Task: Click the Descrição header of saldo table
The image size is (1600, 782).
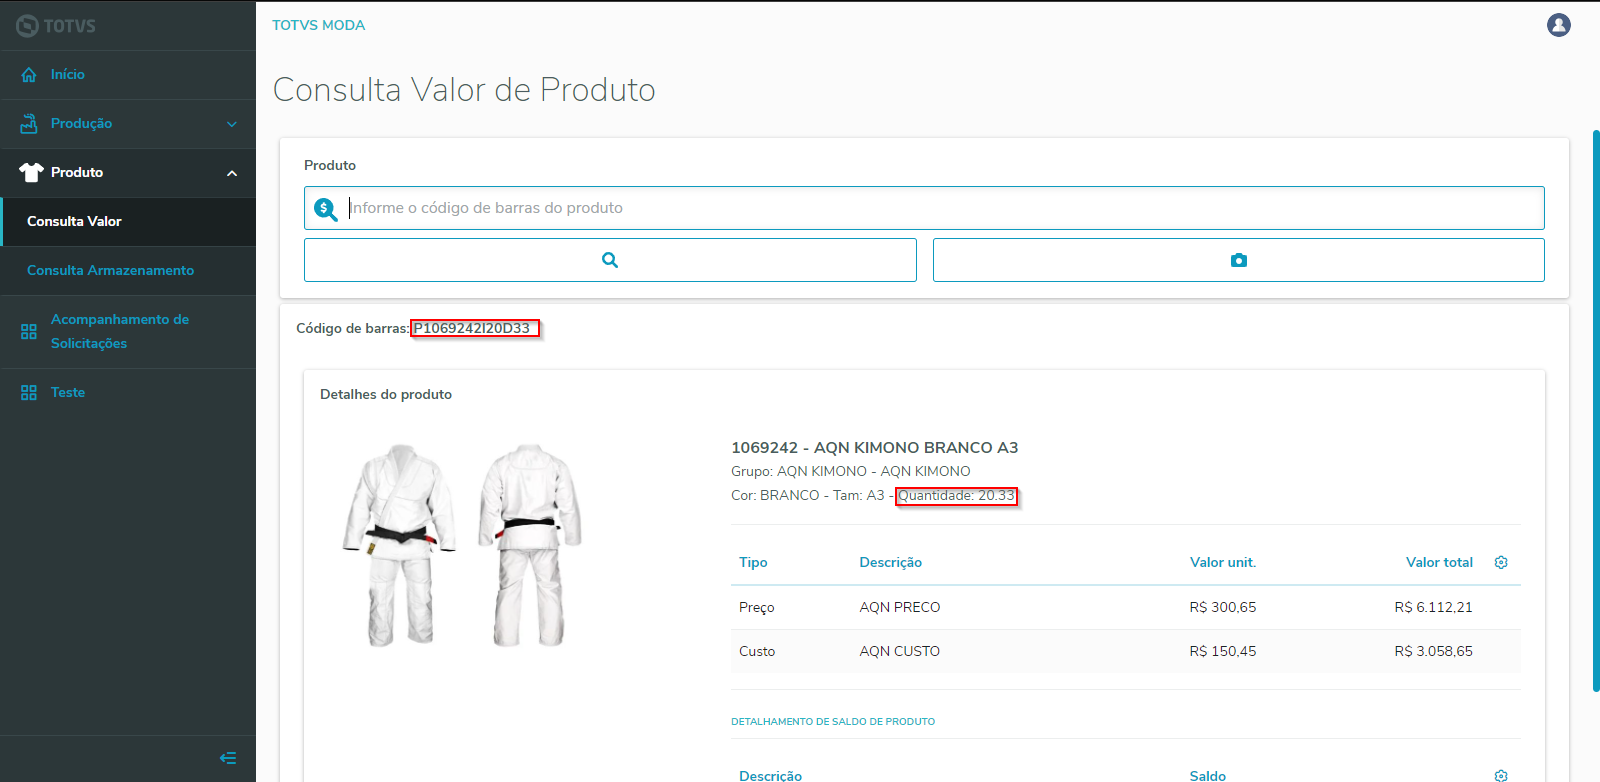Action: [x=770, y=776]
